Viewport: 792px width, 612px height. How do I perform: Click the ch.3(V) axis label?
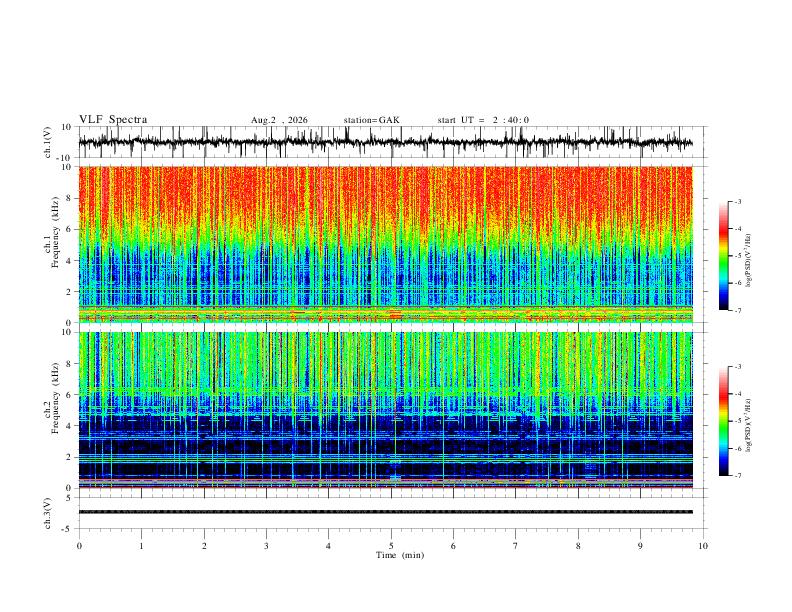48,513
